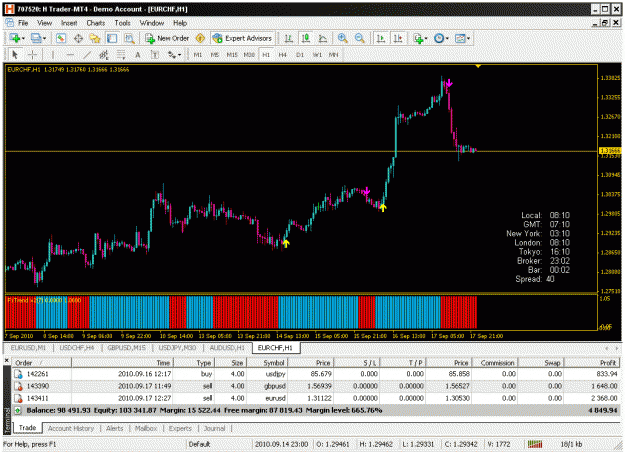Select the crosshair tool
The height and width of the screenshot is (452, 625).
[x=32, y=55]
